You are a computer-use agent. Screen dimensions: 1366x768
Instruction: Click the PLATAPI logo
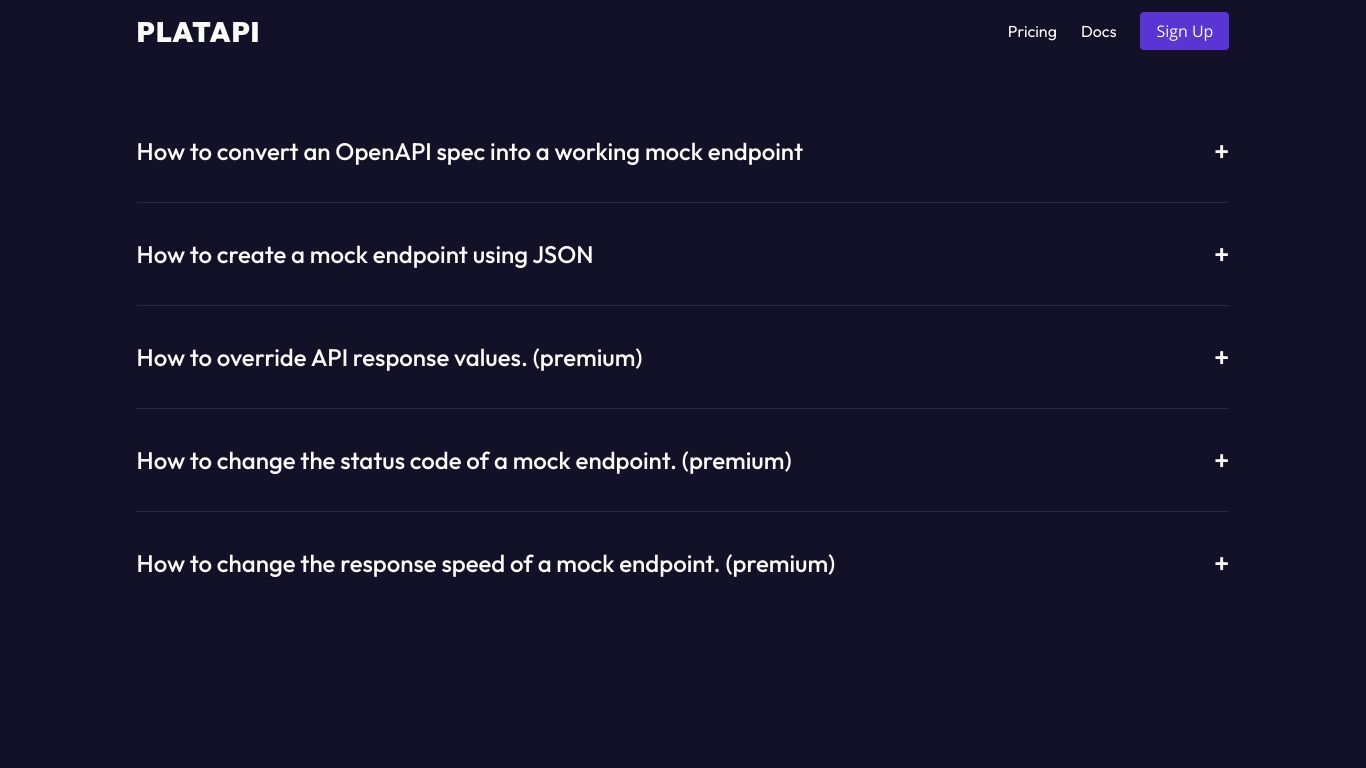point(198,32)
